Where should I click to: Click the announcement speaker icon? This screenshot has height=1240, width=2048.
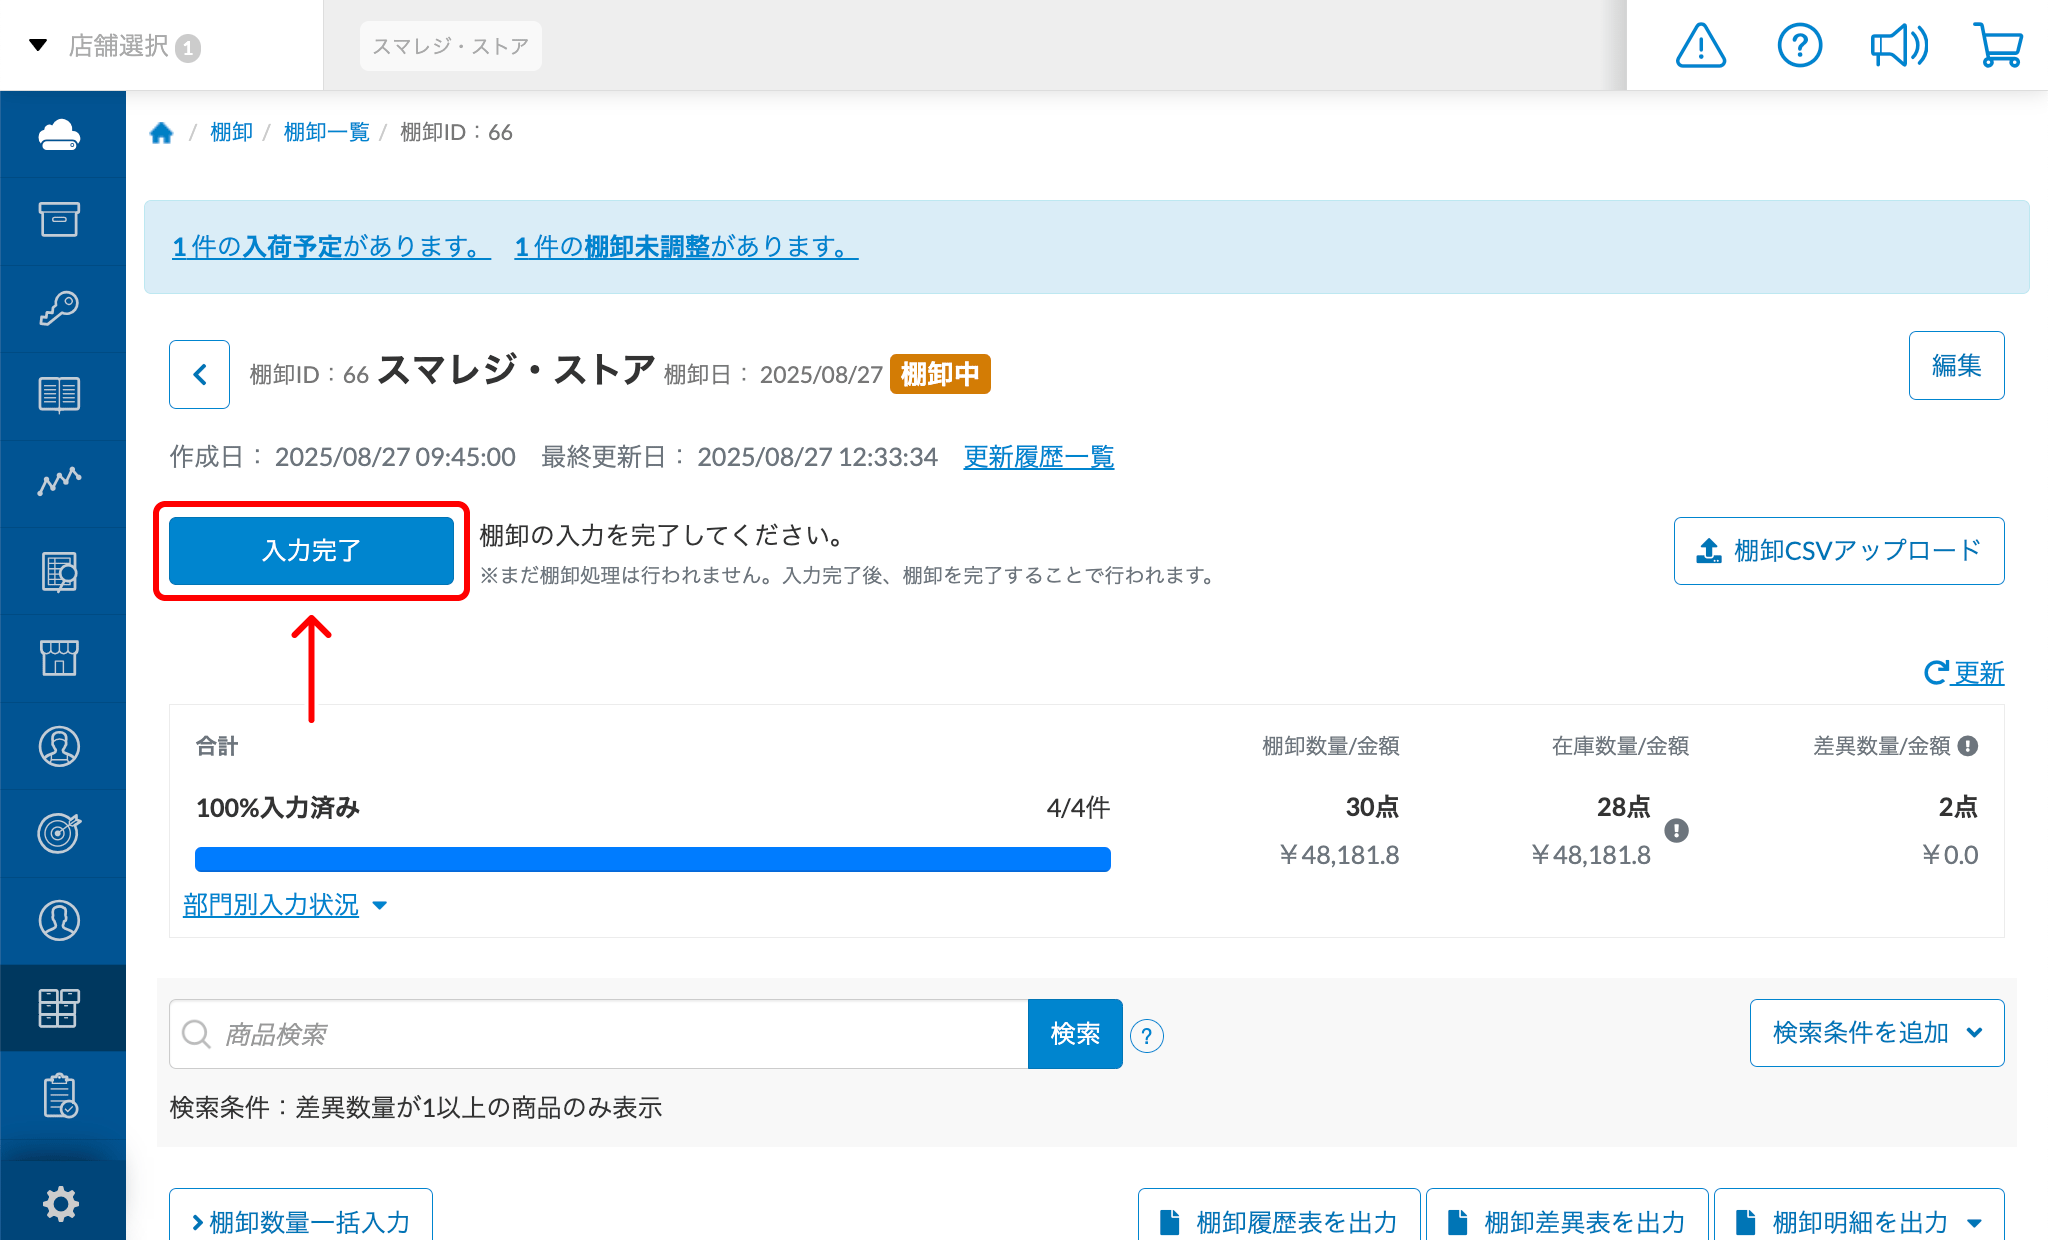pos(1899,45)
